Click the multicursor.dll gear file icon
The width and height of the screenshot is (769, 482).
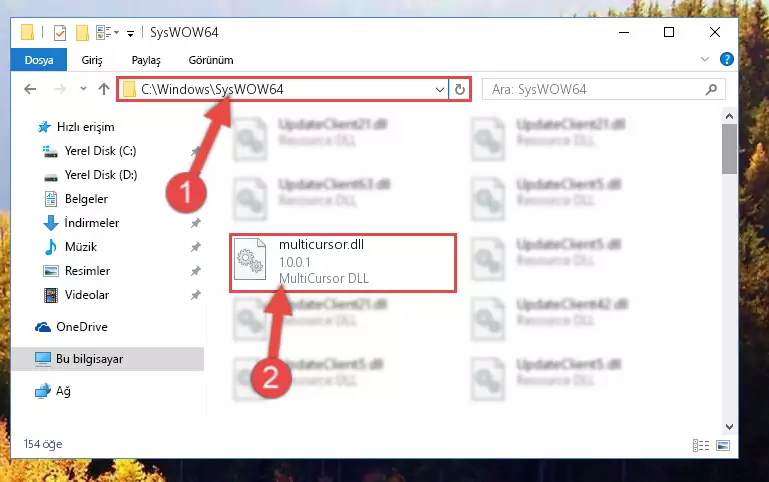tap(250, 260)
